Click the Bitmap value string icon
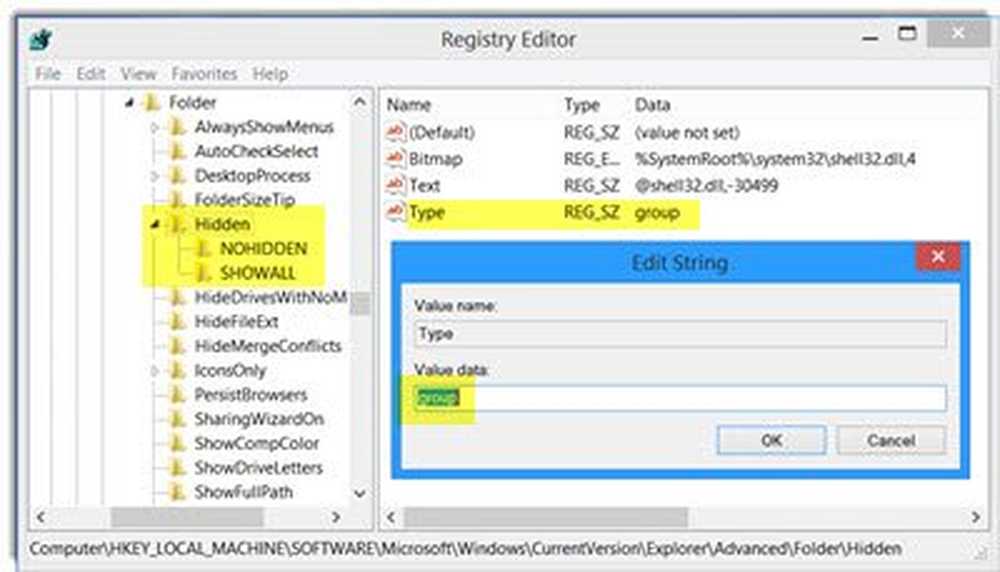The image size is (1000, 572). coord(395,159)
